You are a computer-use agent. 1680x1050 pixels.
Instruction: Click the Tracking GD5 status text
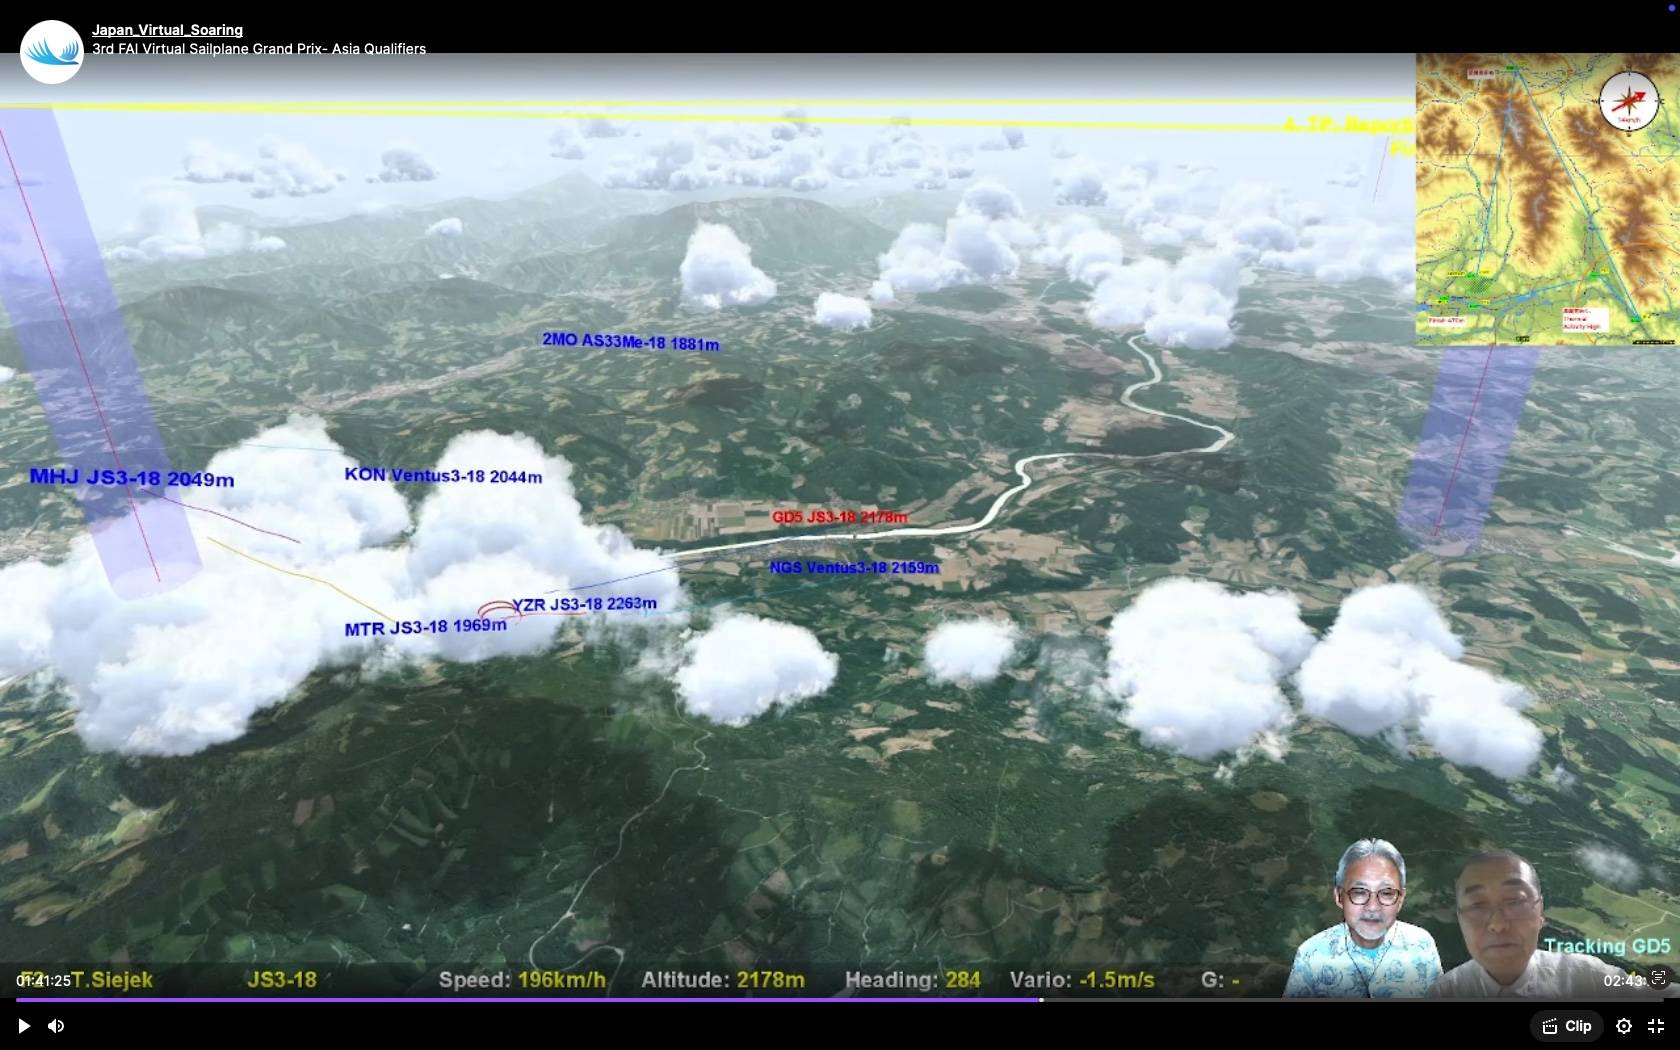pyautogui.click(x=1606, y=946)
